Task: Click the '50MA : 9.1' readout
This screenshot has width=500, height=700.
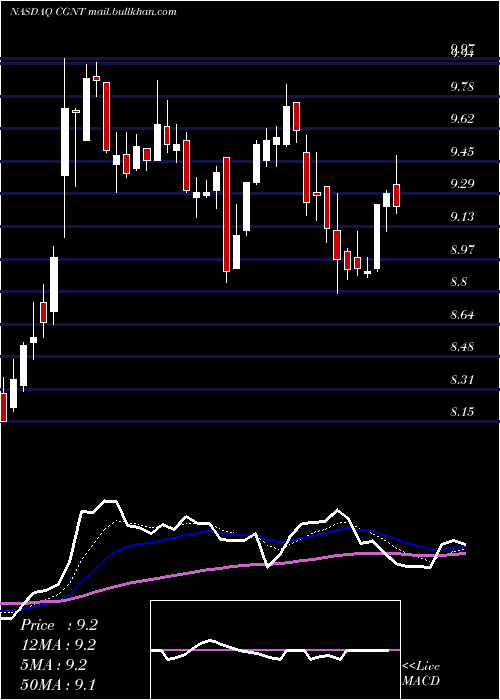Action: 58,684
